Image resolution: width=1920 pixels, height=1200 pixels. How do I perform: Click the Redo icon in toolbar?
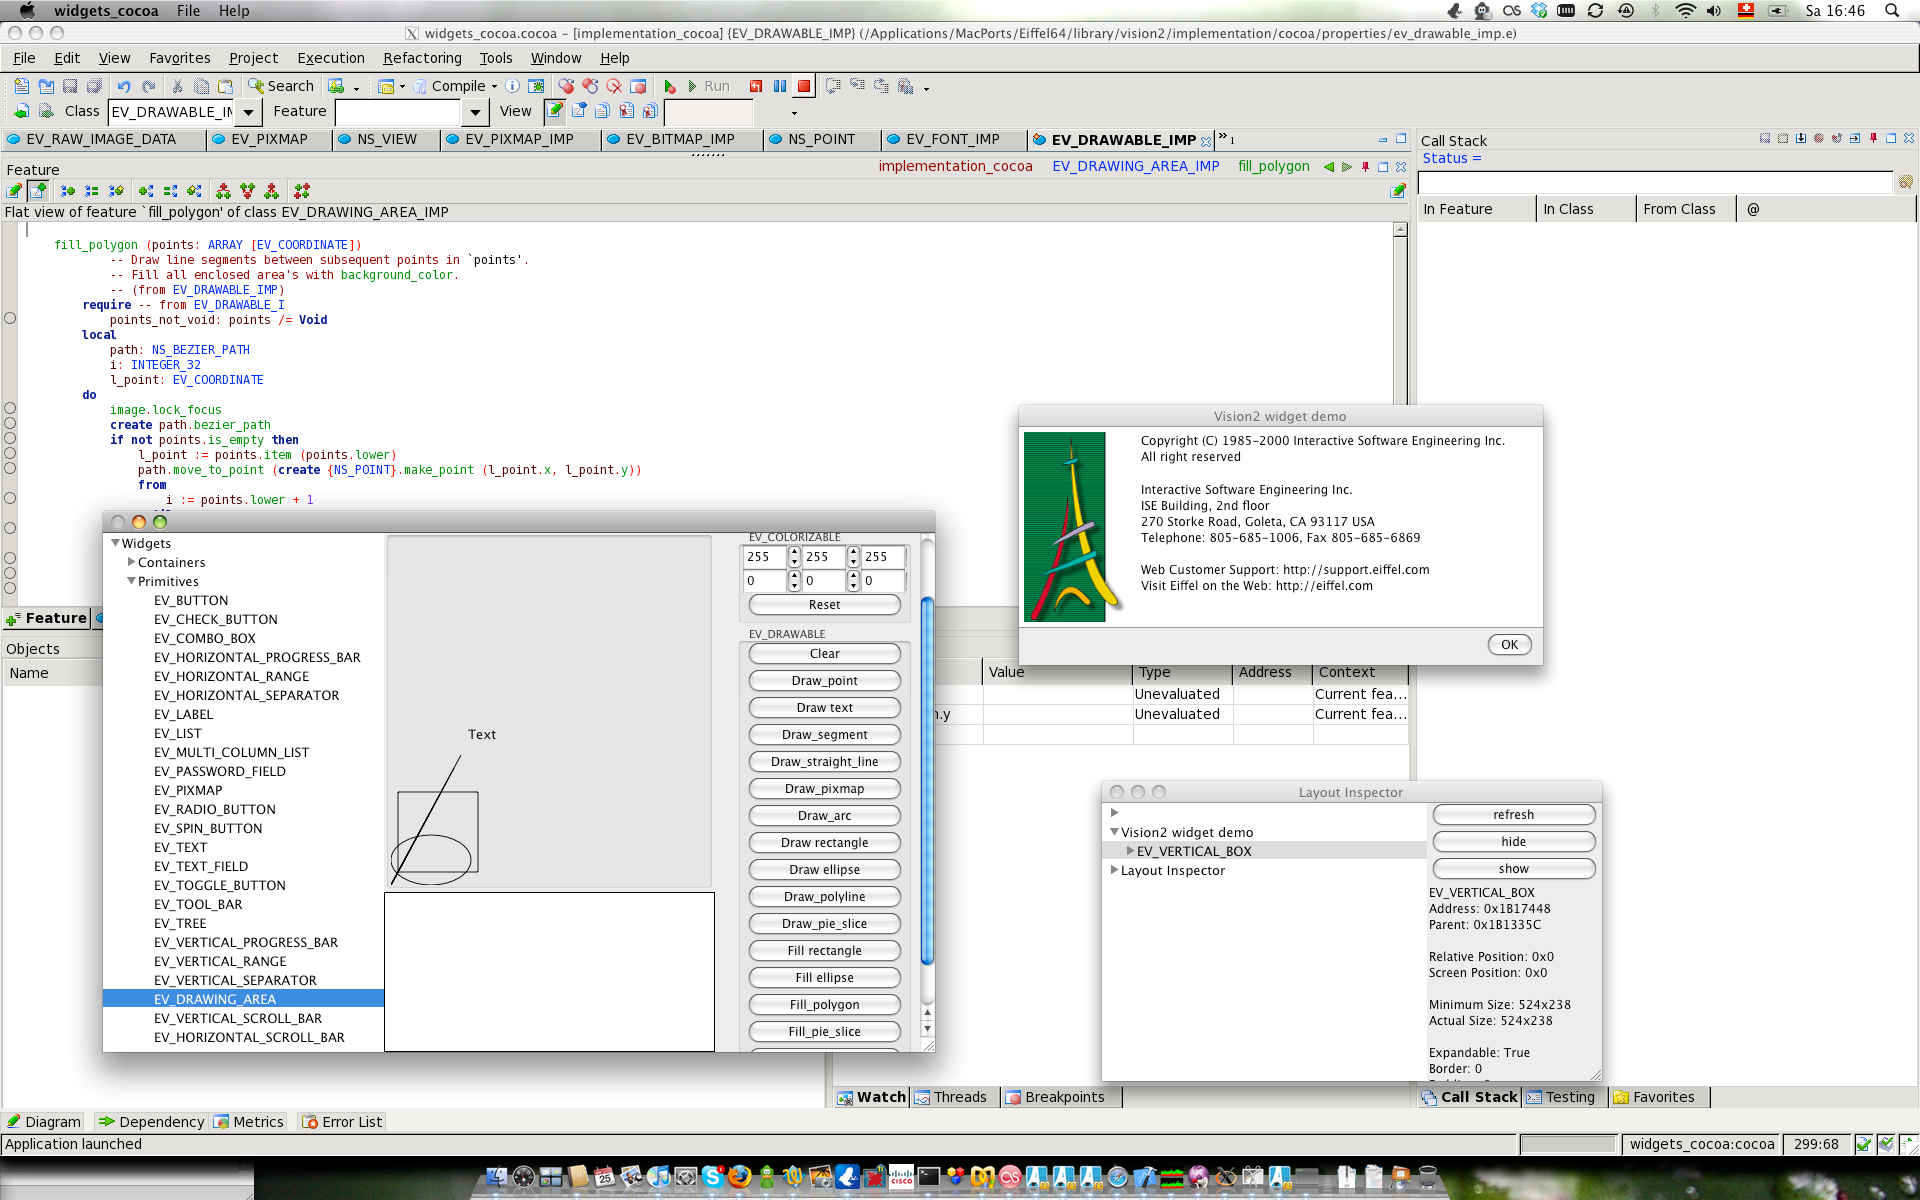[x=148, y=87]
